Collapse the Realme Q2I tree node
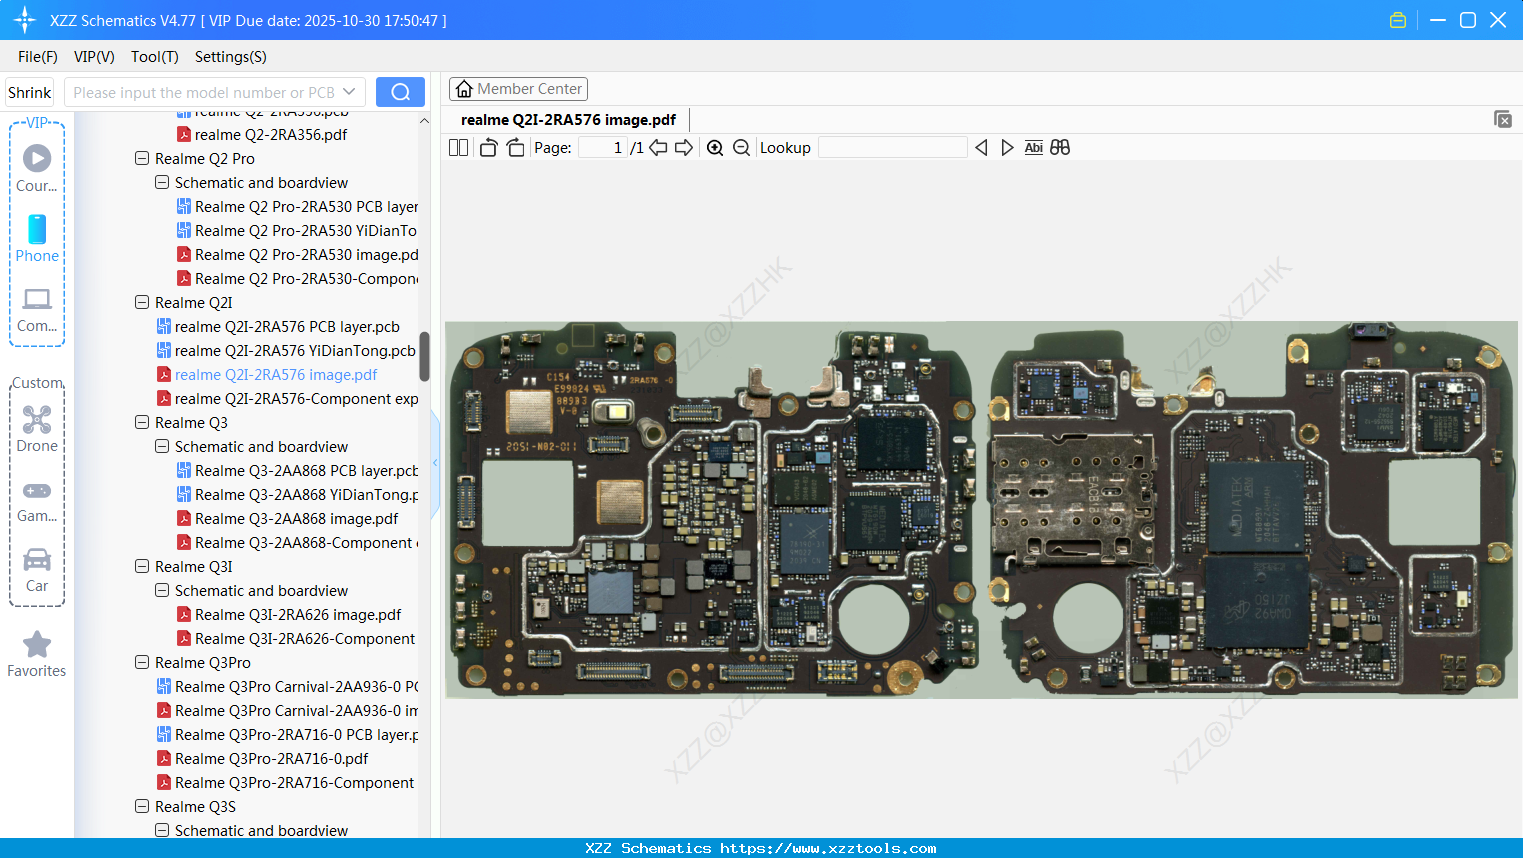The image size is (1523, 858). pyautogui.click(x=142, y=303)
